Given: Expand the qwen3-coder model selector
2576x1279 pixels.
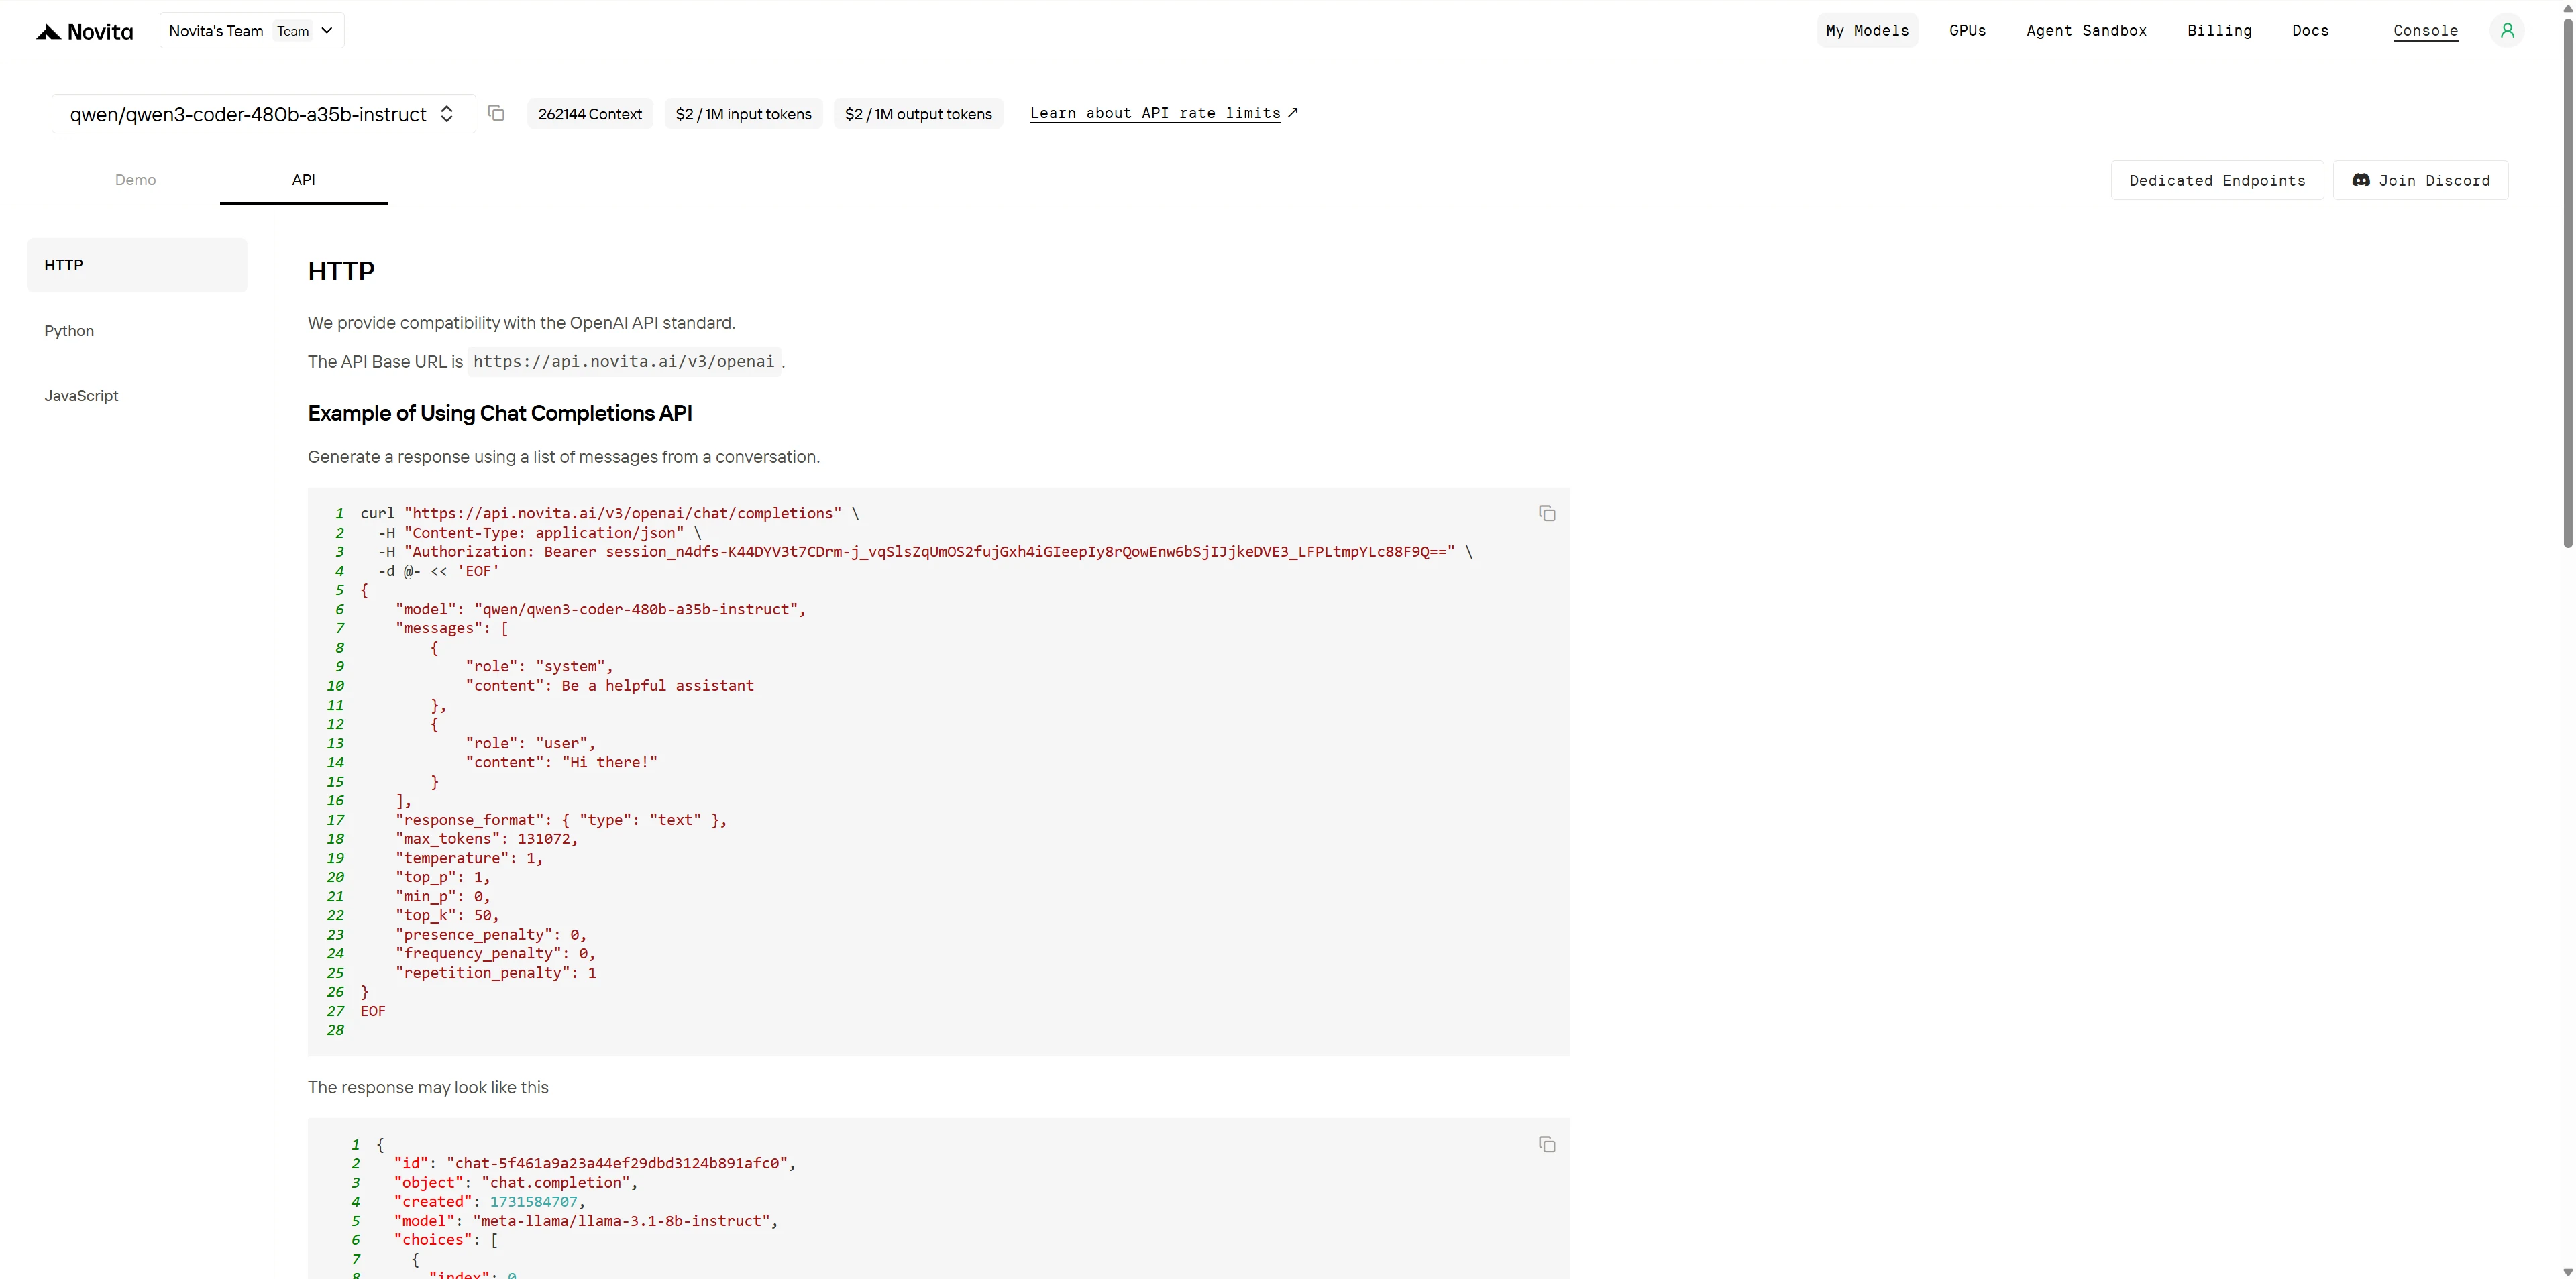Looking at the screenshot, I should coord(263,114).
